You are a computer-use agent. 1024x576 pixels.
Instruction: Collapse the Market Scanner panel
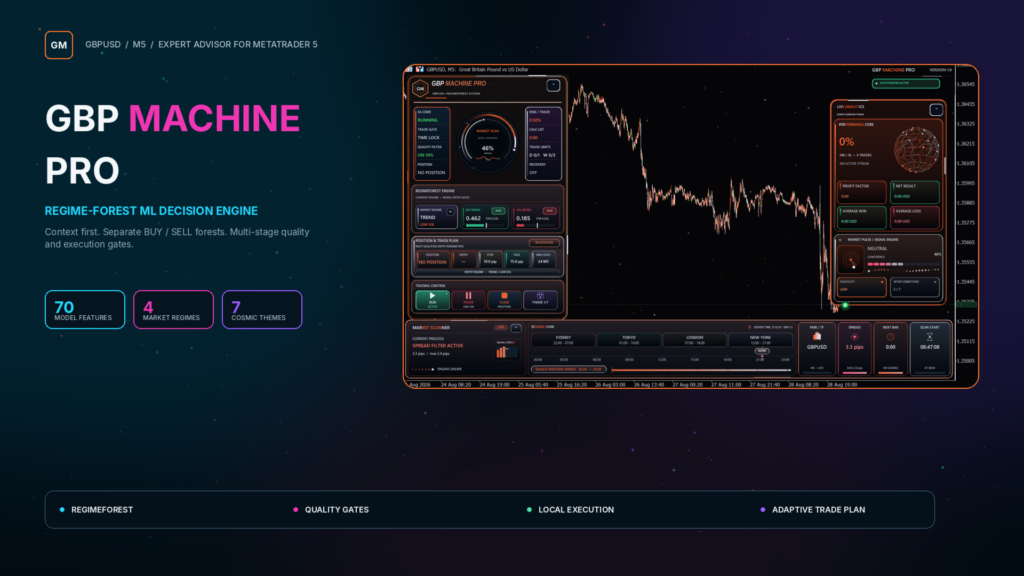click(x=516, y=328)
